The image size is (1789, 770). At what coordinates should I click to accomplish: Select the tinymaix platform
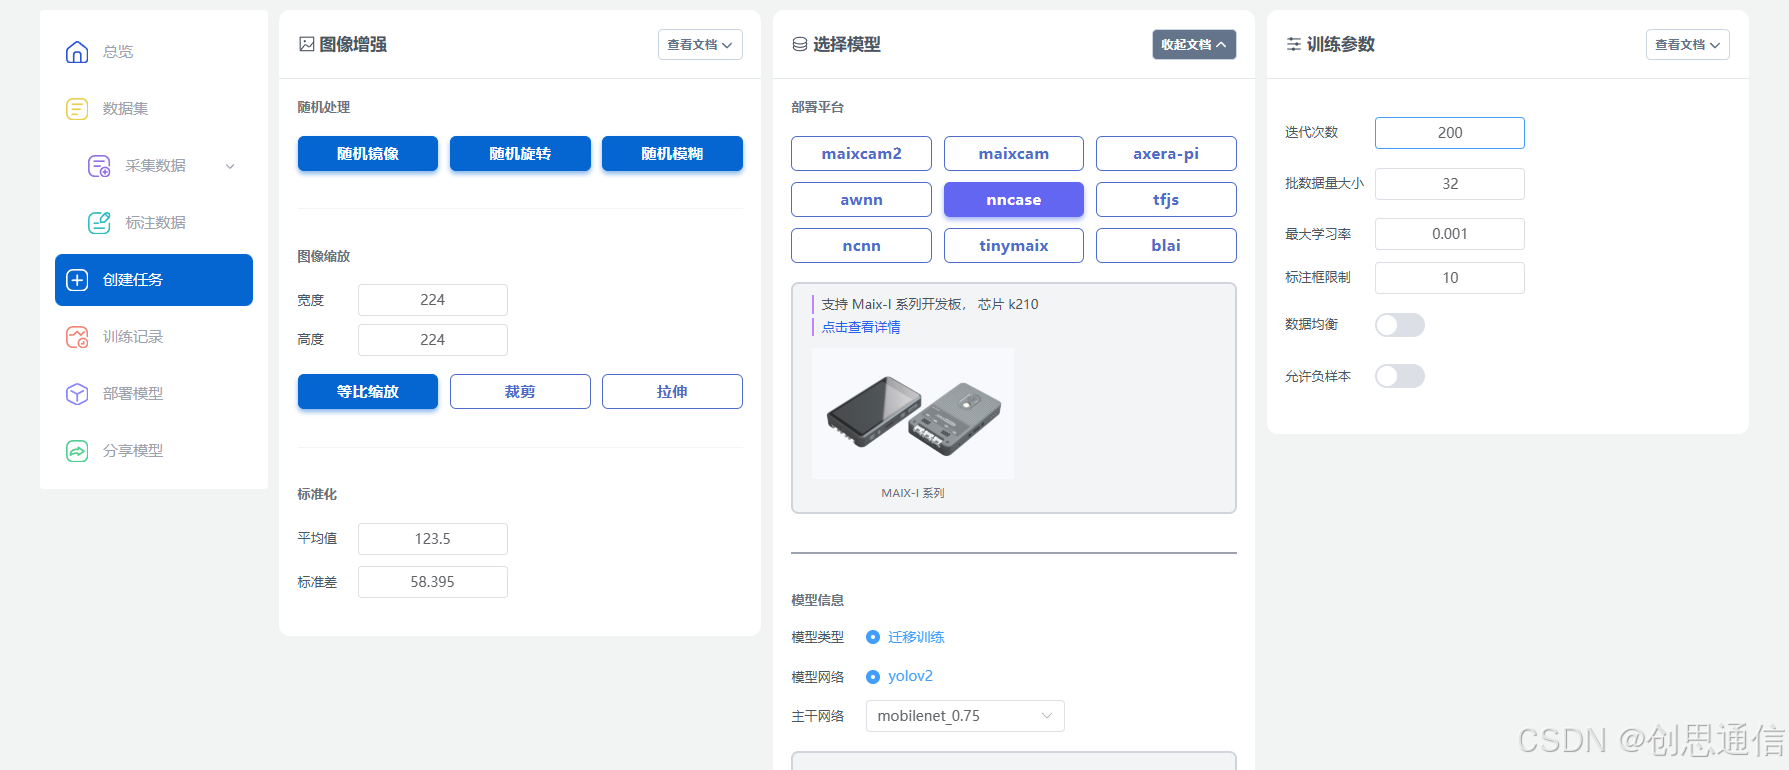click(x=1014, y=246)
